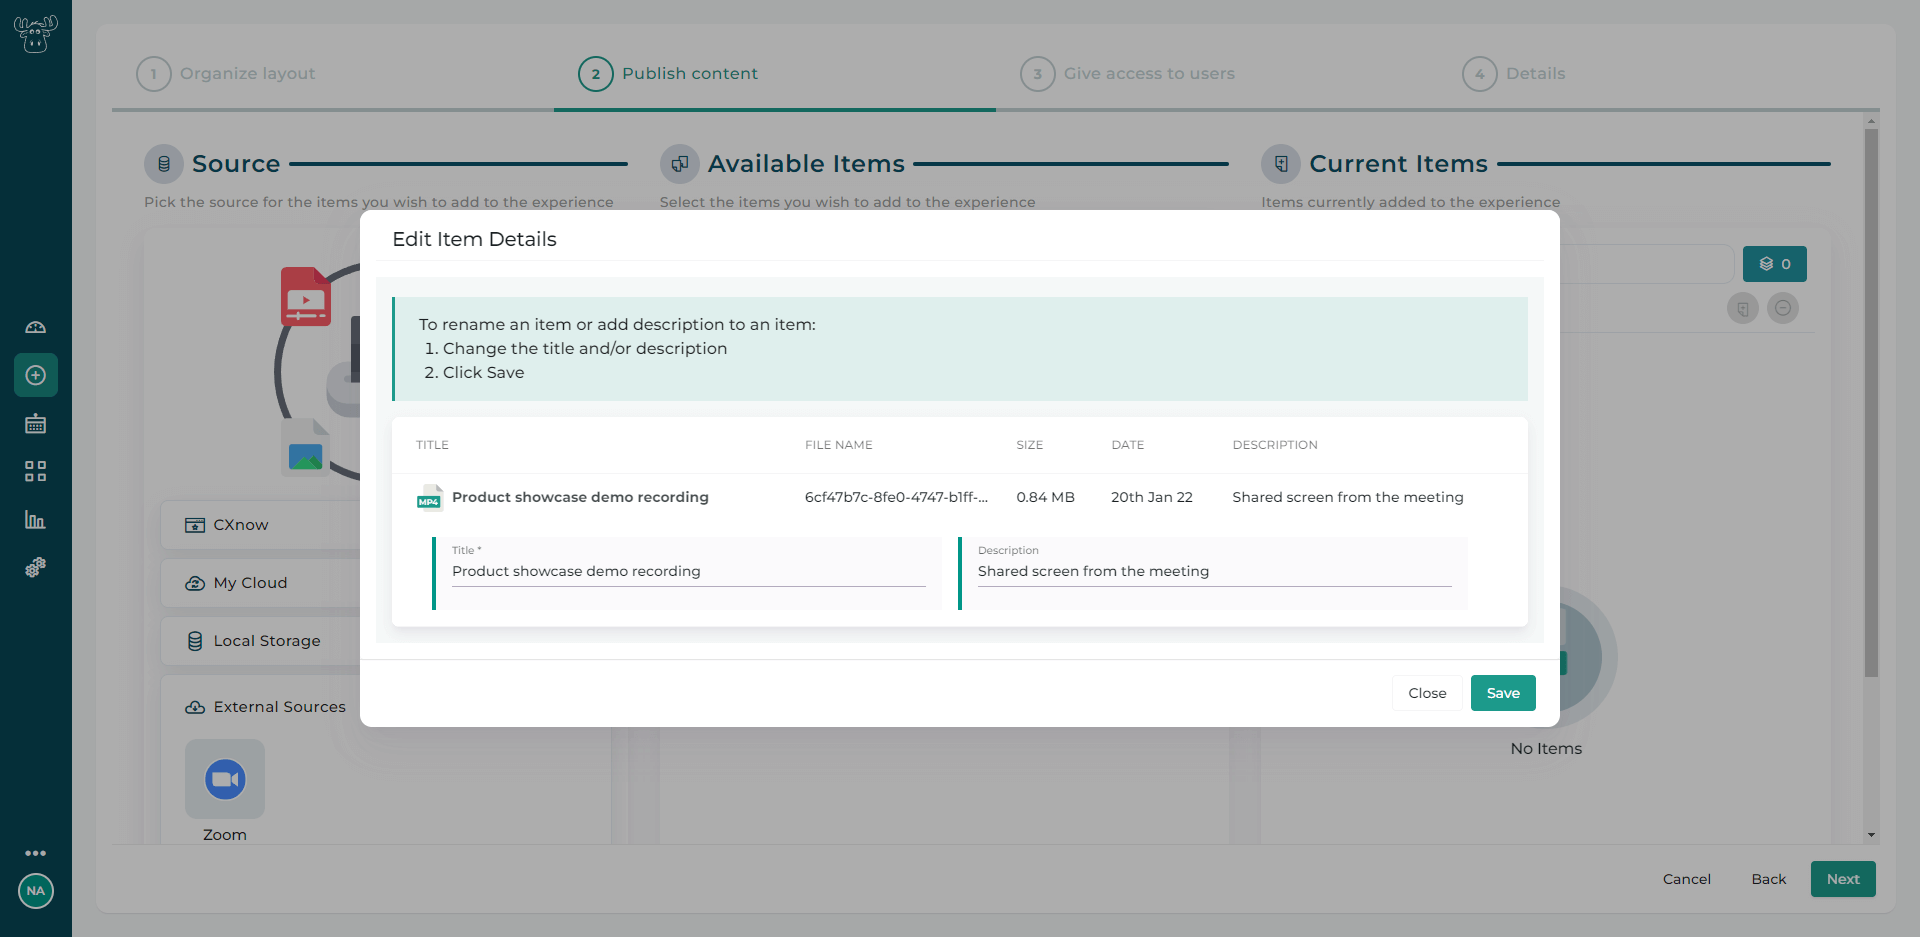The image size is (1920, 937).
Task: Open the NA user avatar
Action: click(36, 891)
